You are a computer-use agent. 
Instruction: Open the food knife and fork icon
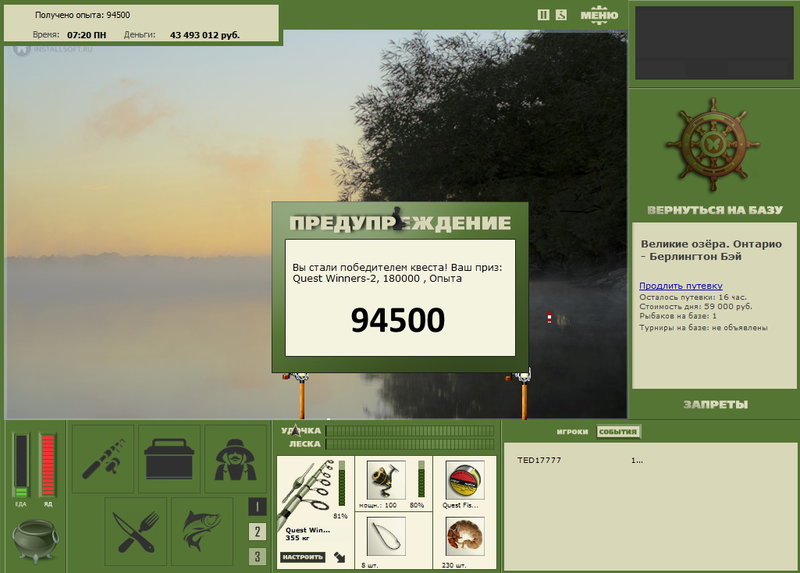coord(136,531)
